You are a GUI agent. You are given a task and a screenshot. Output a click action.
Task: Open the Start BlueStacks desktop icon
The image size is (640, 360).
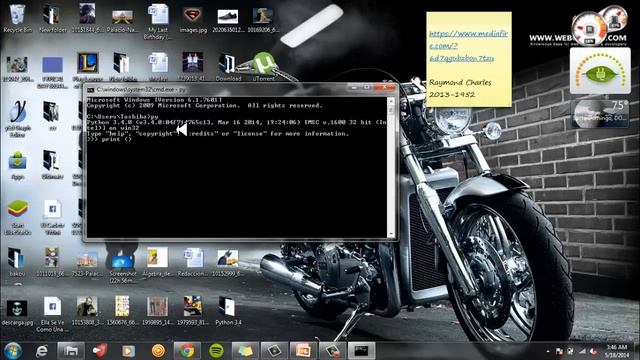point(17,217)
